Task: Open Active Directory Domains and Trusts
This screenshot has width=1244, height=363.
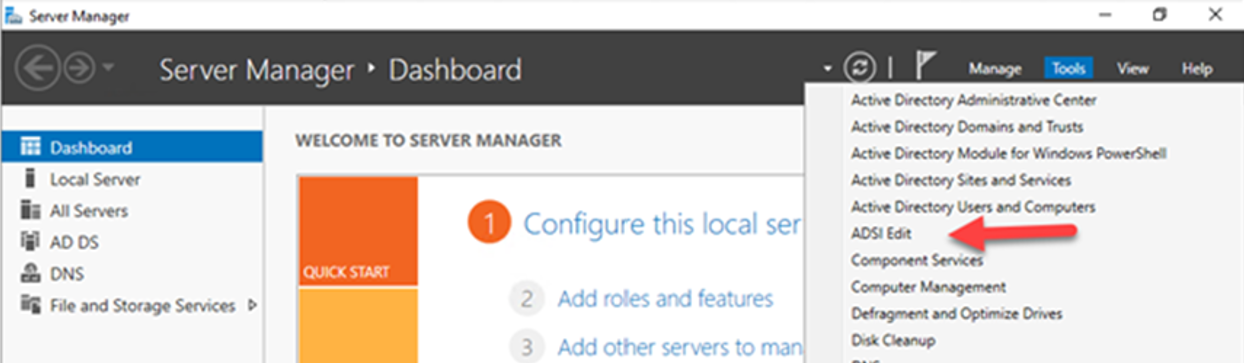Action: click(x=966, y=127)
